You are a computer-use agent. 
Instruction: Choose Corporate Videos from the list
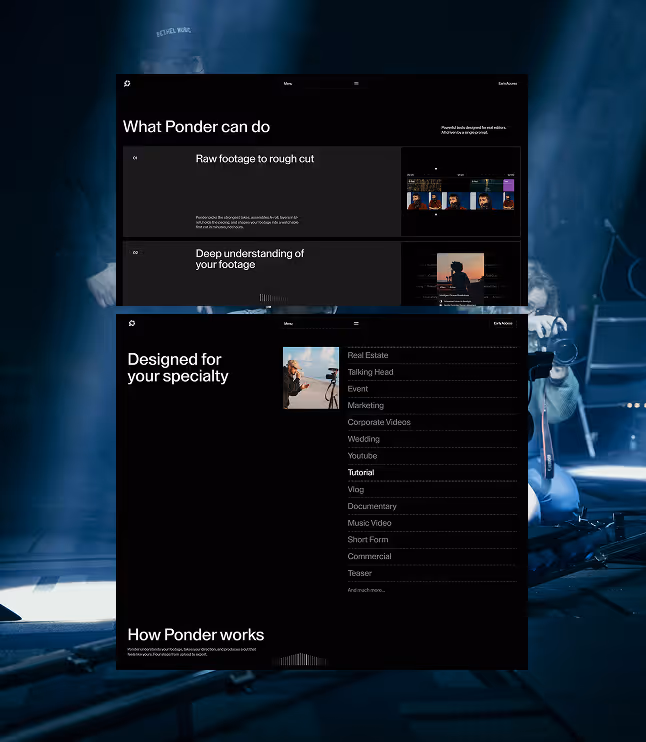click(379, 422)
